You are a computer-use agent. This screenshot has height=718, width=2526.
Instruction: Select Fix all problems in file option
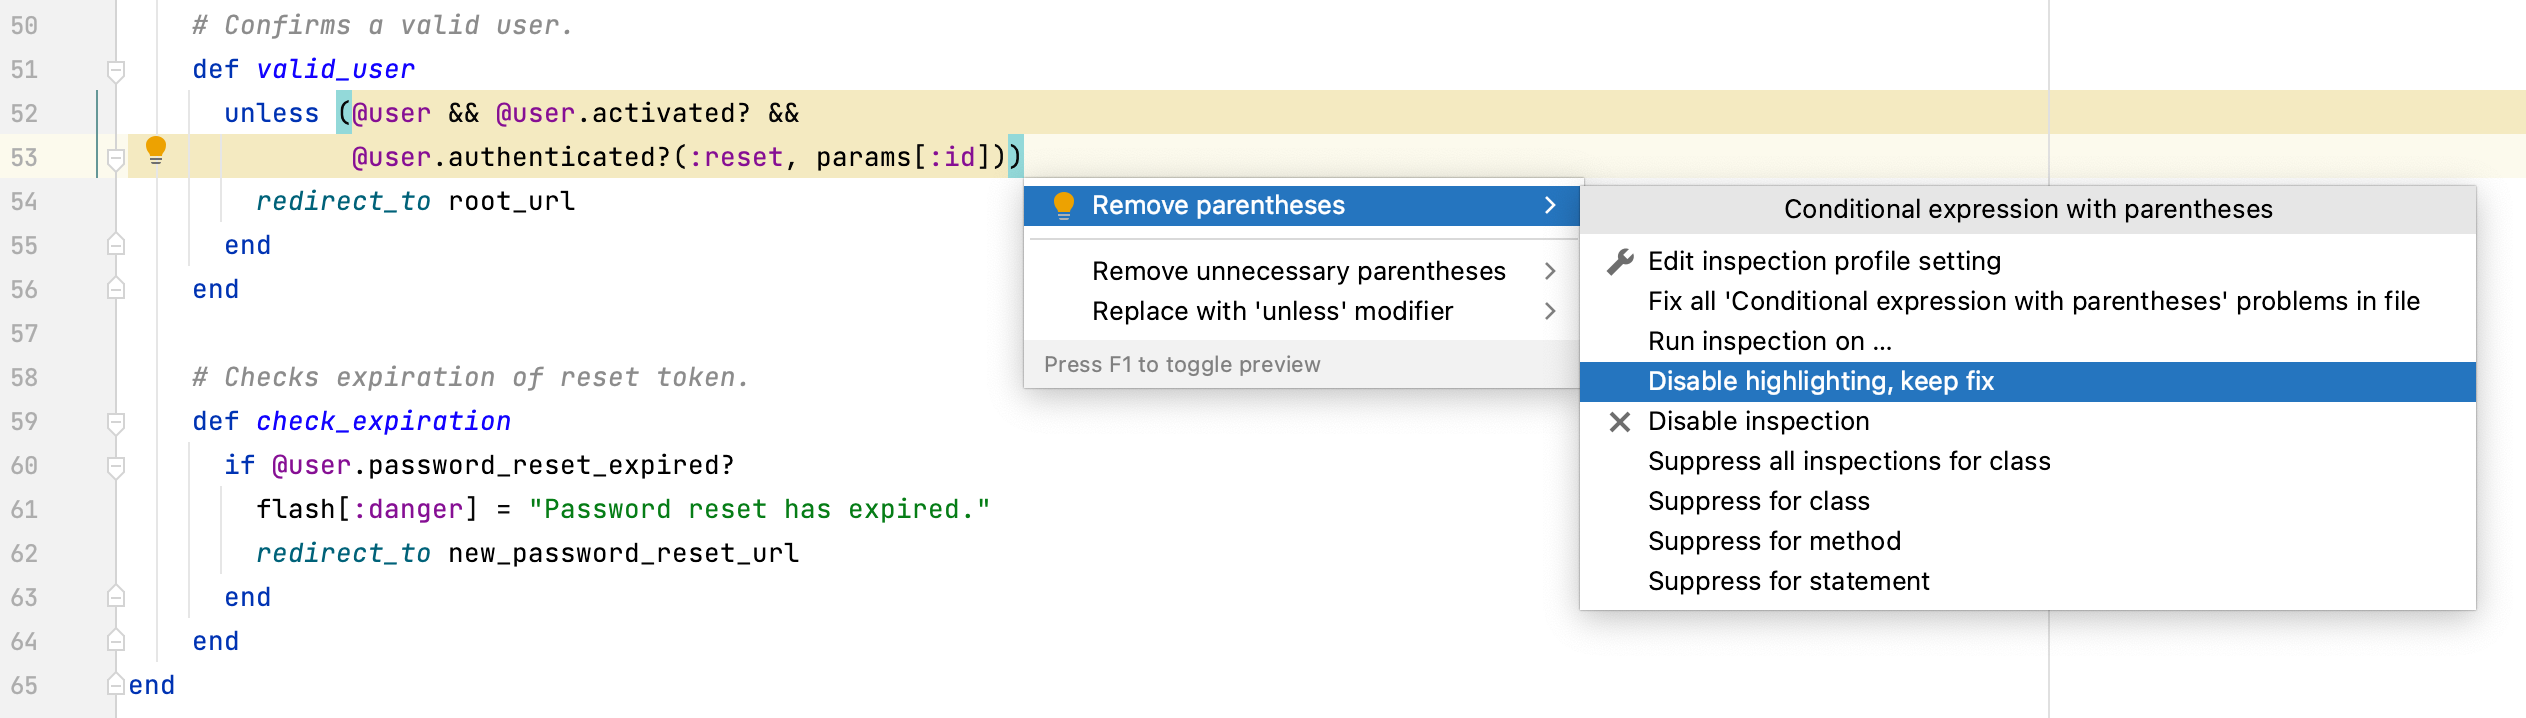coord(2033,302)
